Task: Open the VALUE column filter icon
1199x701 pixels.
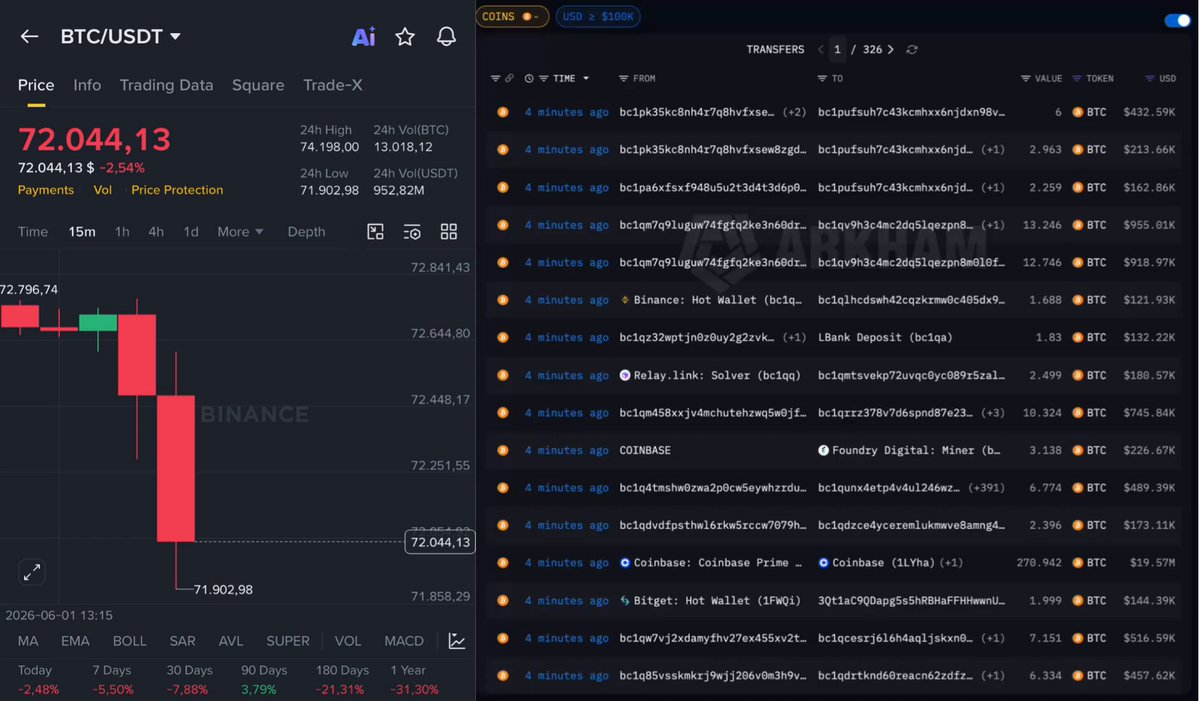Action: 1025,78
